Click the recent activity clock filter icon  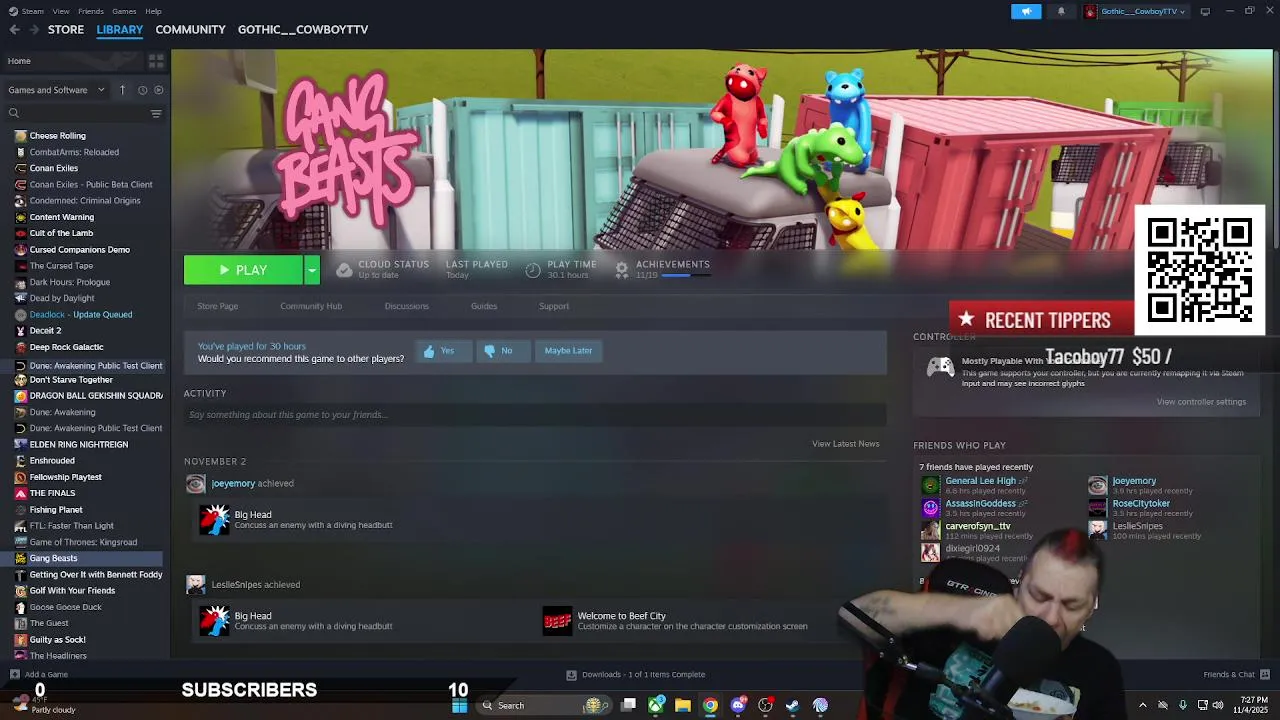click(x=142, y=90)
